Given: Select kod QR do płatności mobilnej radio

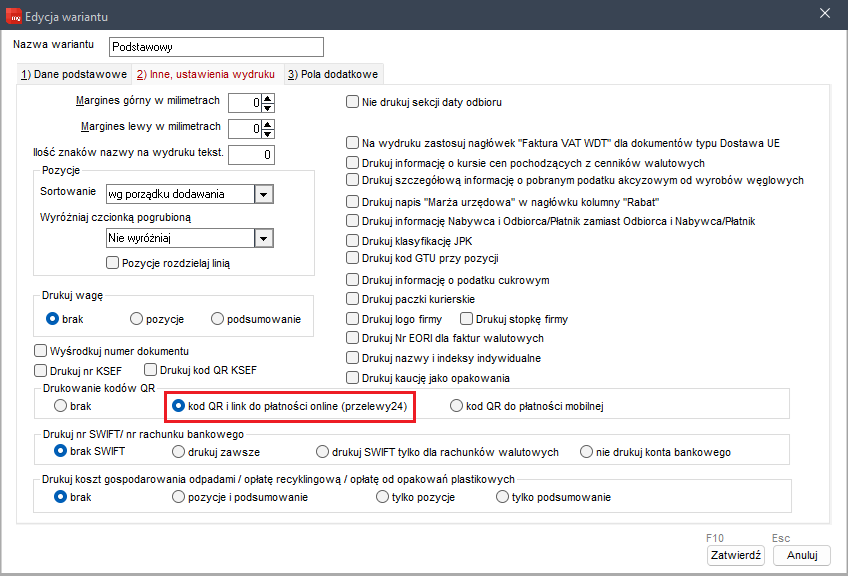Looking at the screenshot, I should 457,406.
